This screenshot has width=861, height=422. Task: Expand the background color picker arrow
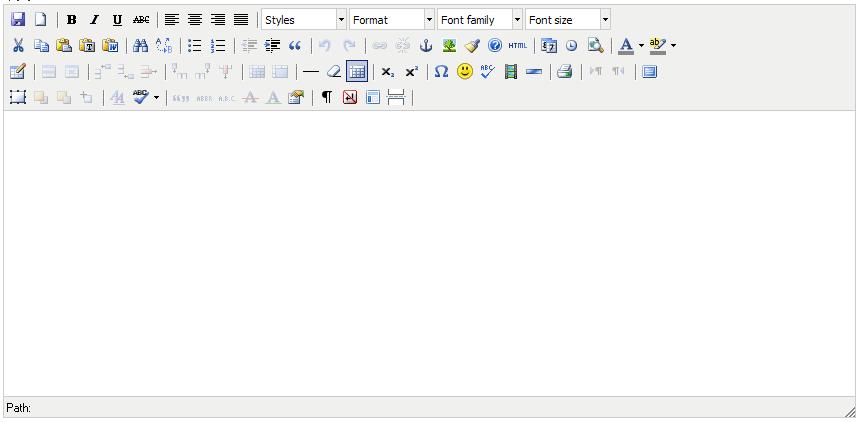click(x=673, y=46)
